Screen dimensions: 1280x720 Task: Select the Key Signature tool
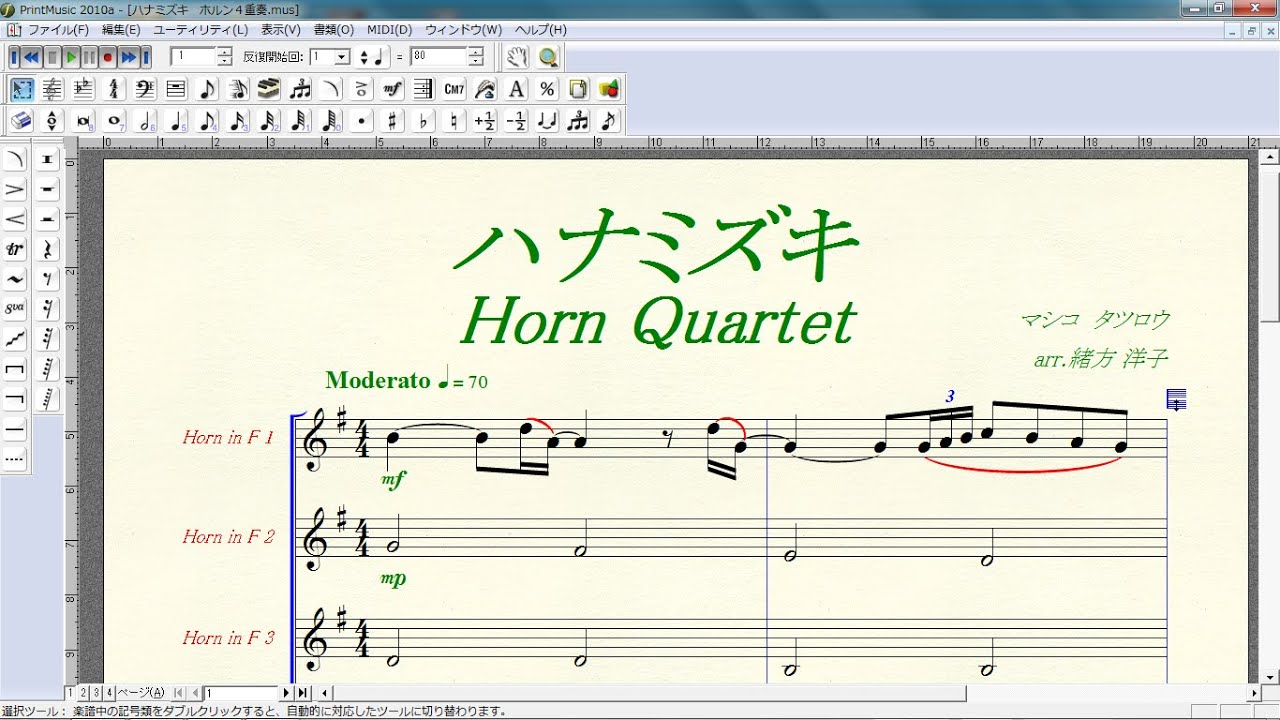point(83,89)
